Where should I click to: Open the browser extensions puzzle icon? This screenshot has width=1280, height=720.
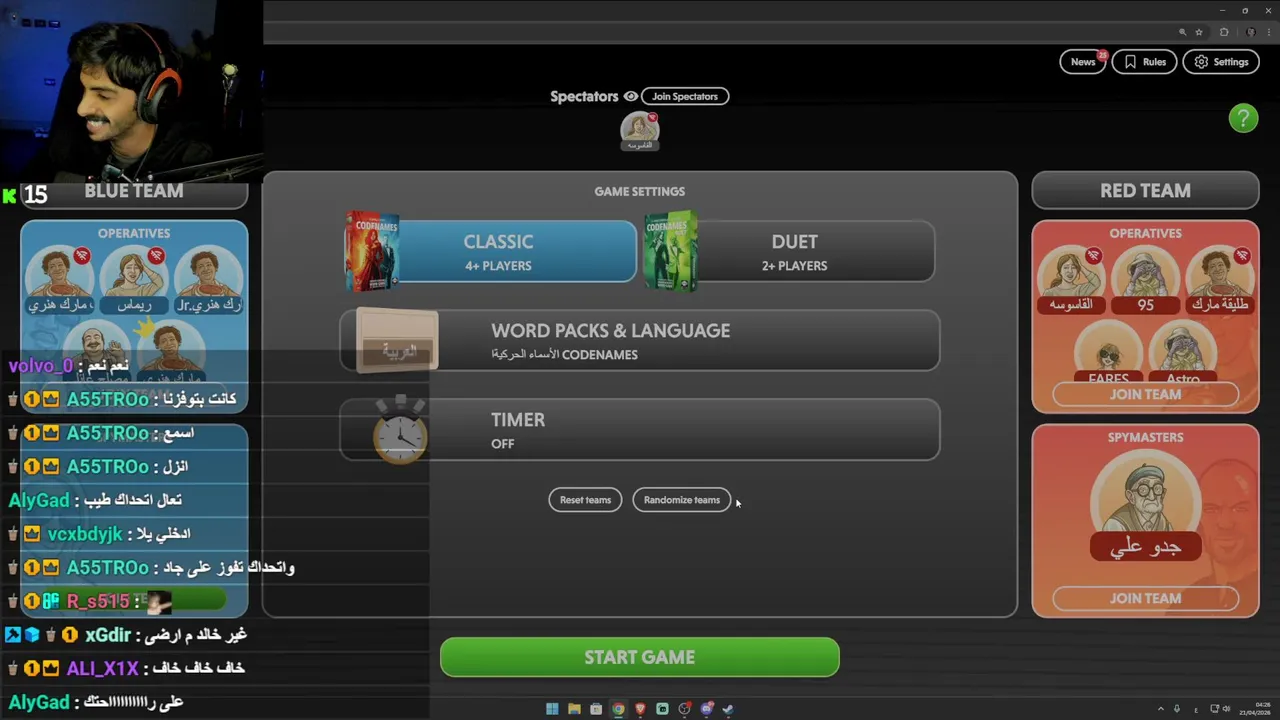click(x=1224, y=32)
